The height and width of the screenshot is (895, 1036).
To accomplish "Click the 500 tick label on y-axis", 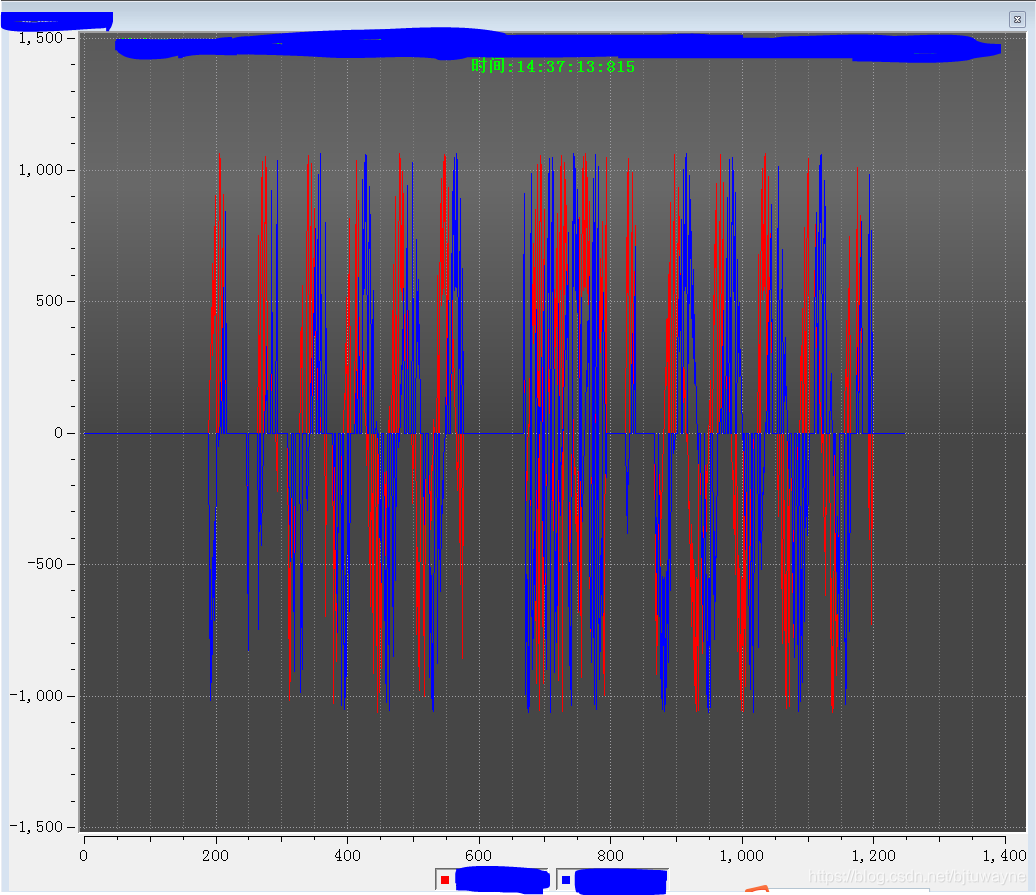I will coord(50,301).
